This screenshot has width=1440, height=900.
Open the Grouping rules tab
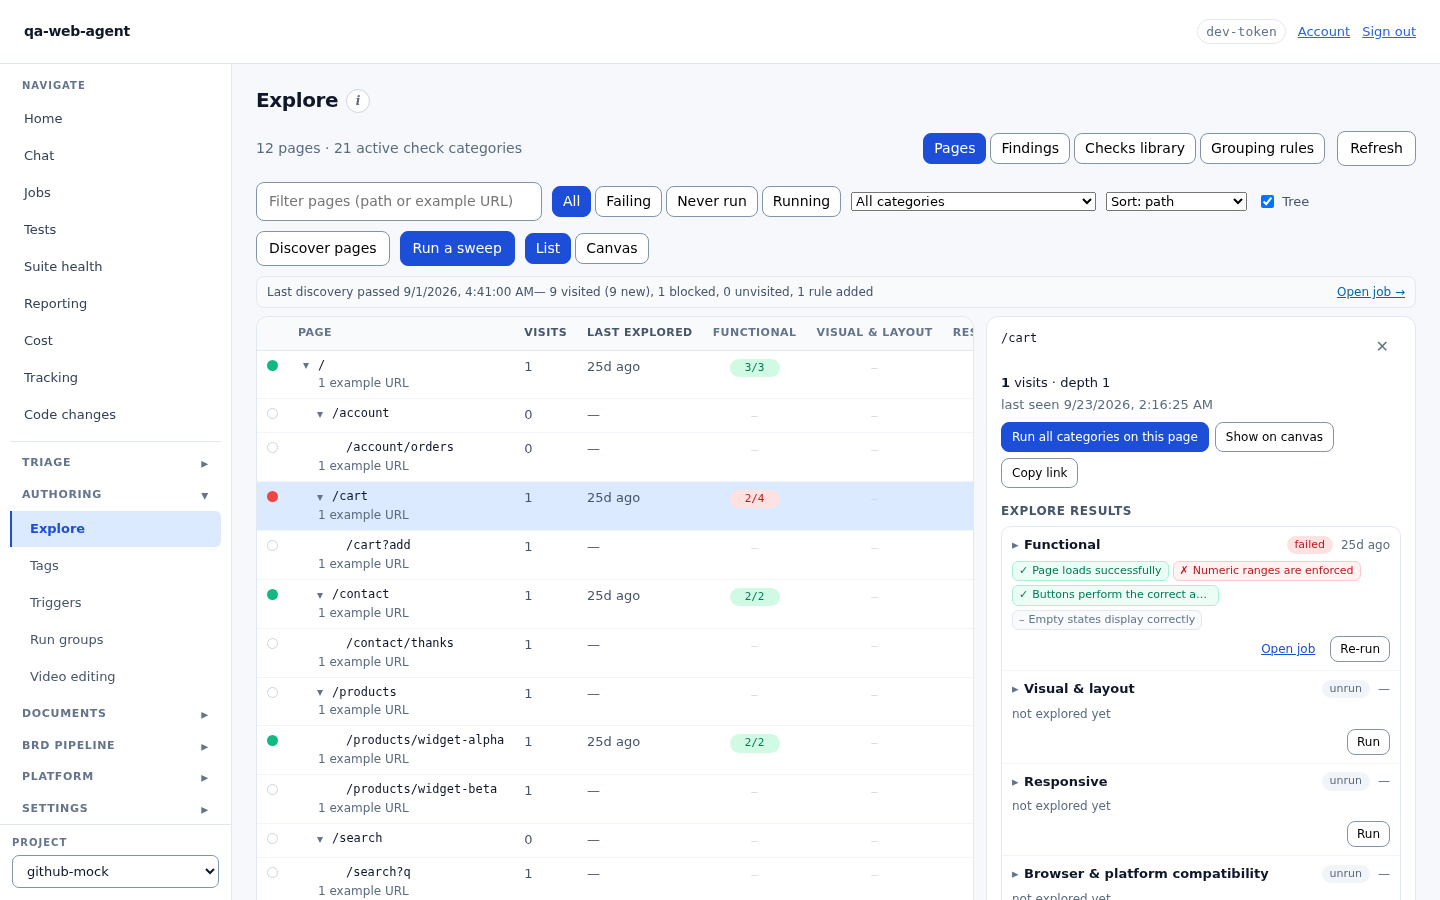pos(1262,148)
